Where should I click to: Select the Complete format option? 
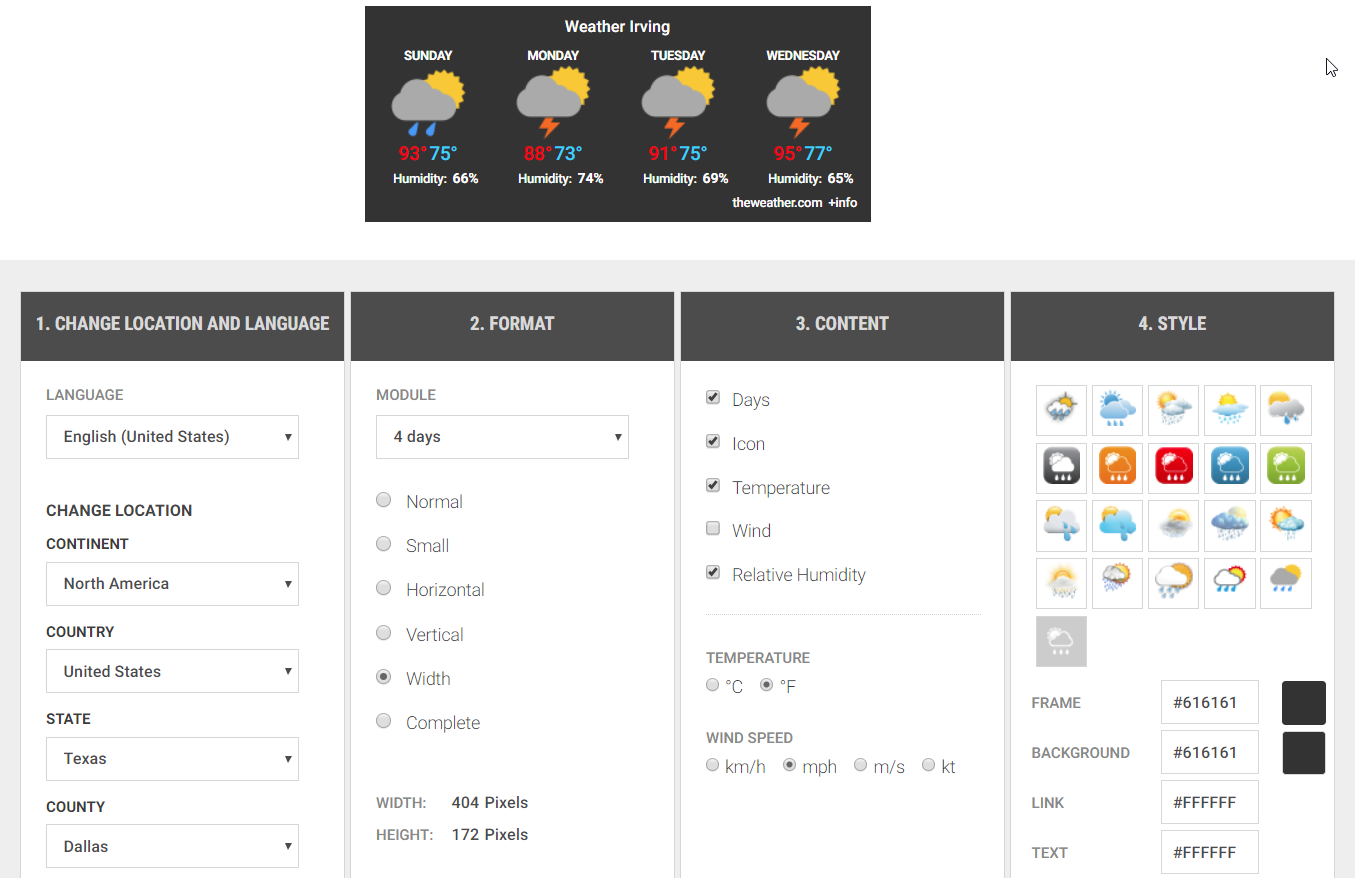point(383,721)
